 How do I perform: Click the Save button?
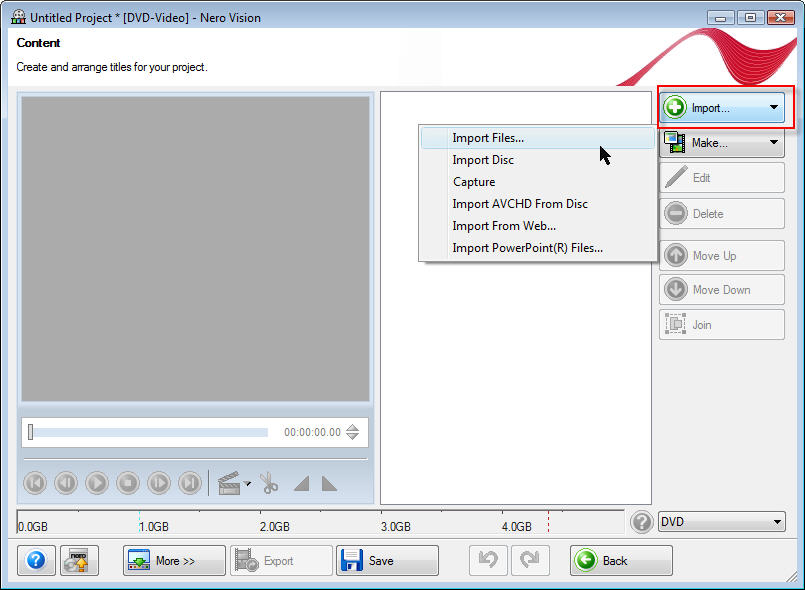coord(387,560)
